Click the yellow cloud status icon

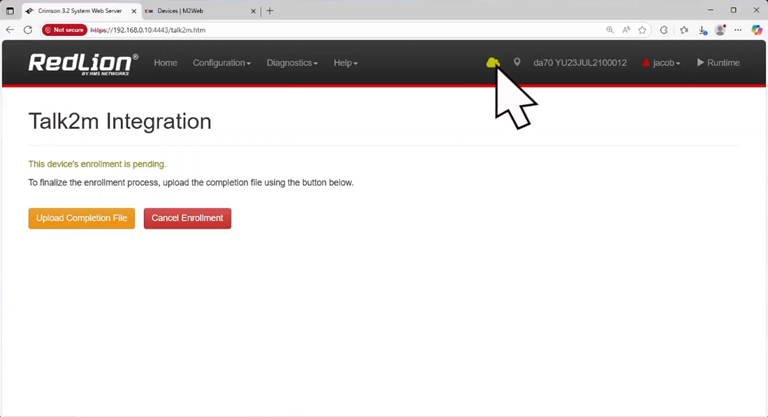click(492, 63)
